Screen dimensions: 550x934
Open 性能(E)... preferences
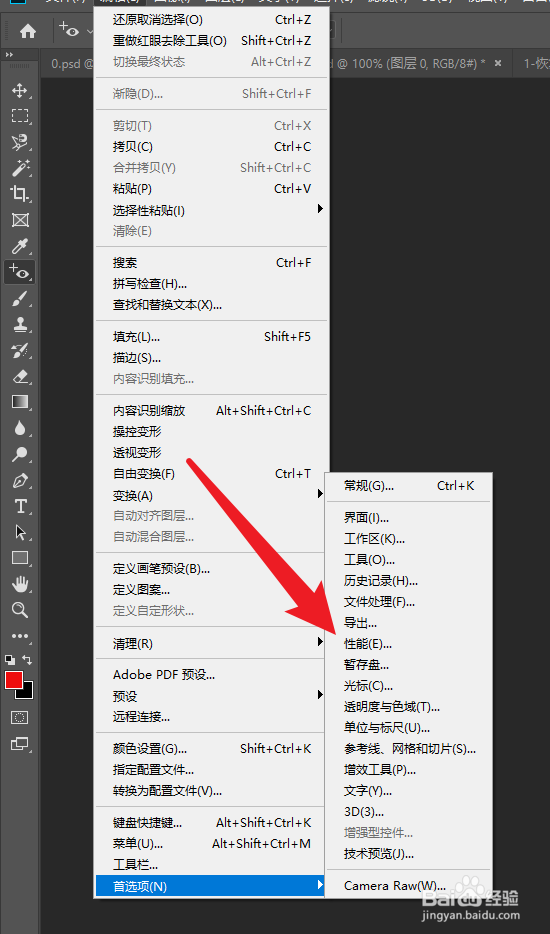408,644
